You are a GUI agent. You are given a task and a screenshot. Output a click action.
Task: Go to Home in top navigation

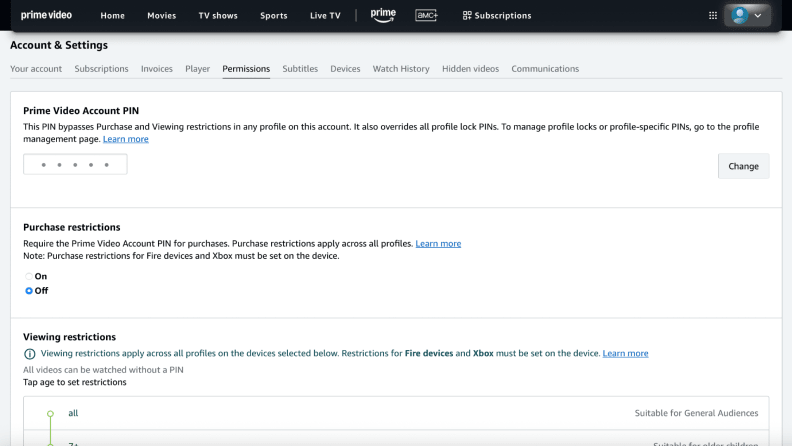(x=113, y=16)
